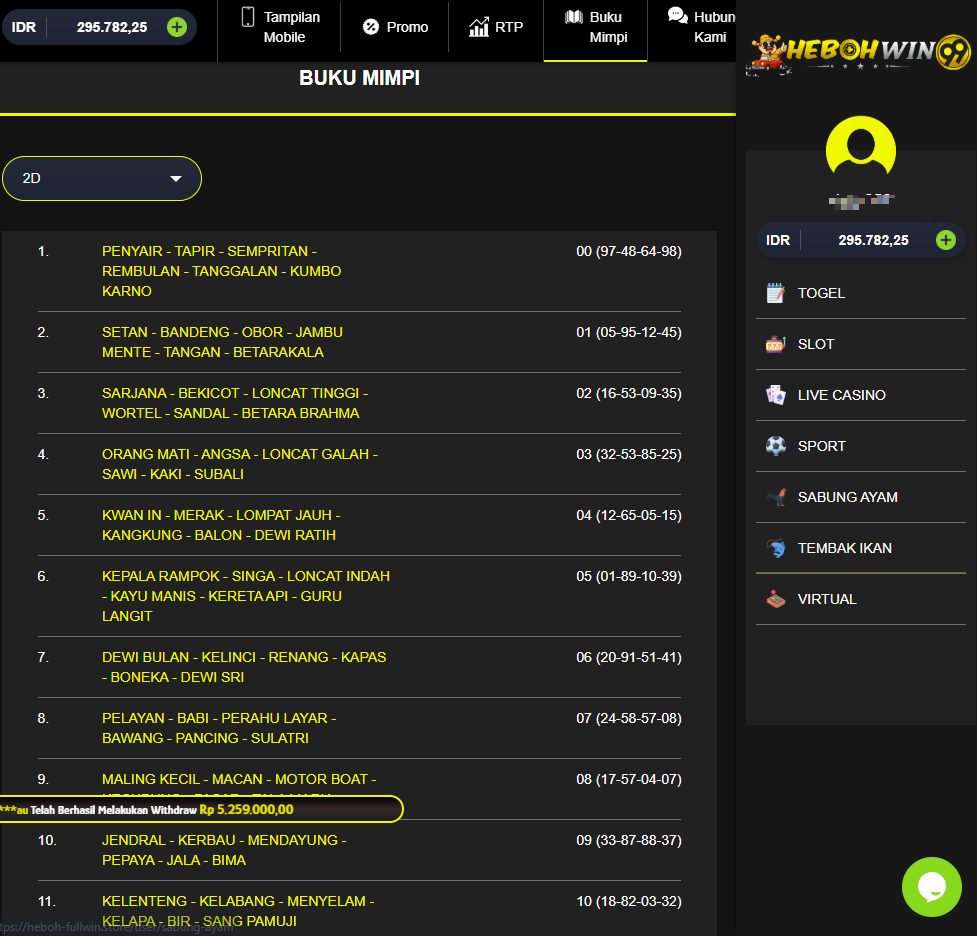Click number 02 (16-53-09-35)
This screenshot has height=936, width=977.
[x=629, y=393]
